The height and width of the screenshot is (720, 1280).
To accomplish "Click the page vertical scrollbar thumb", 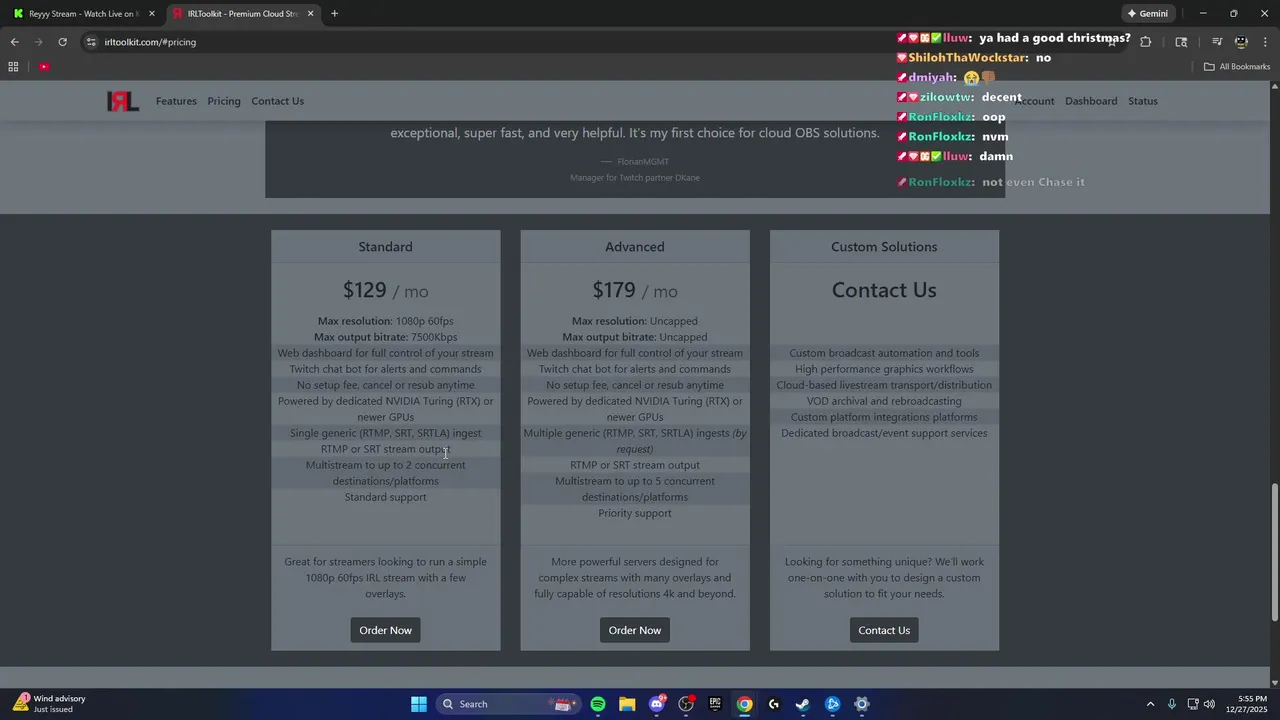I will pos(1274,552).
